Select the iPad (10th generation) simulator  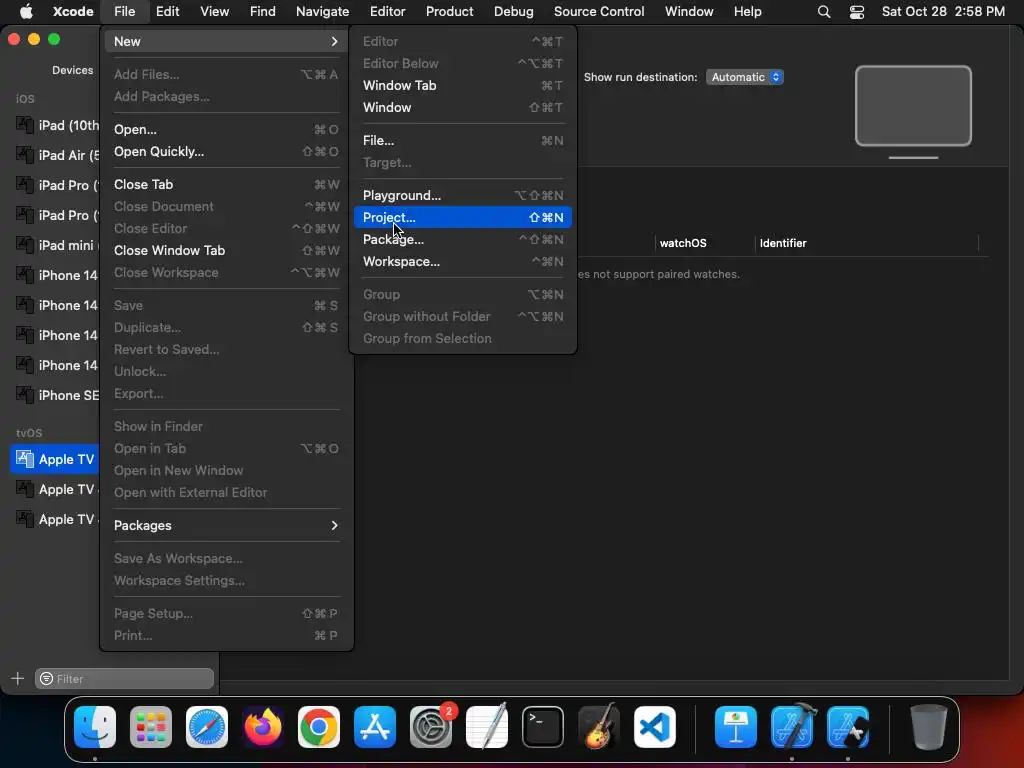[57, 125]
